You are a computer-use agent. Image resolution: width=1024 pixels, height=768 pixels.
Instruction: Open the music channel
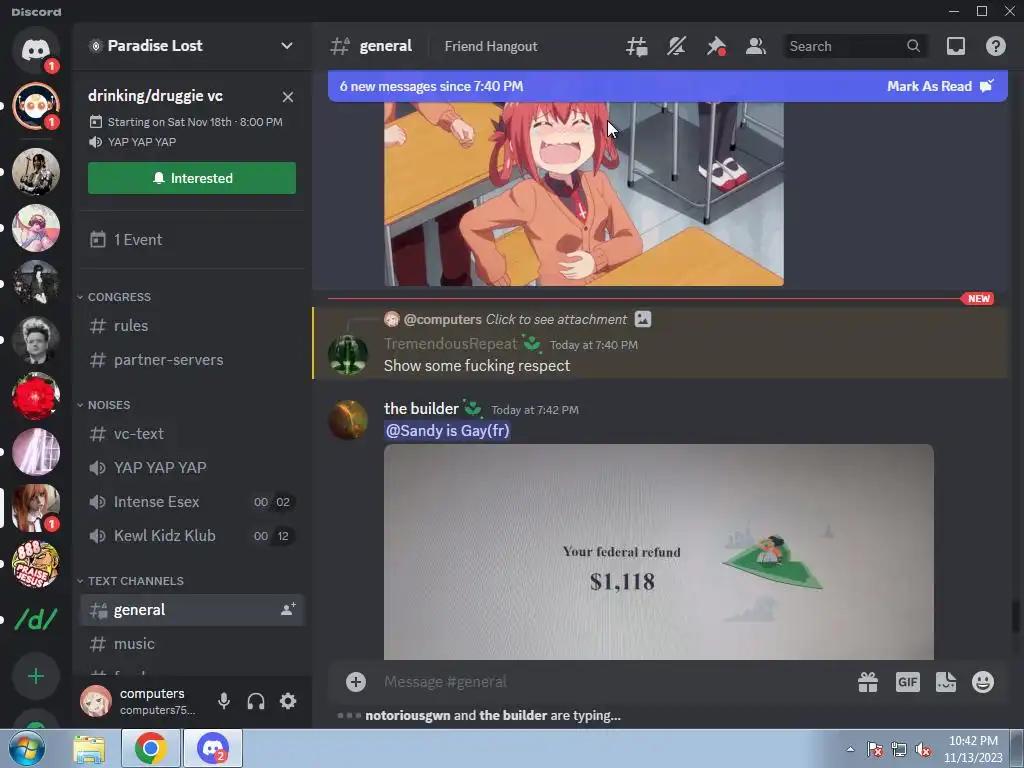point(192,644)
